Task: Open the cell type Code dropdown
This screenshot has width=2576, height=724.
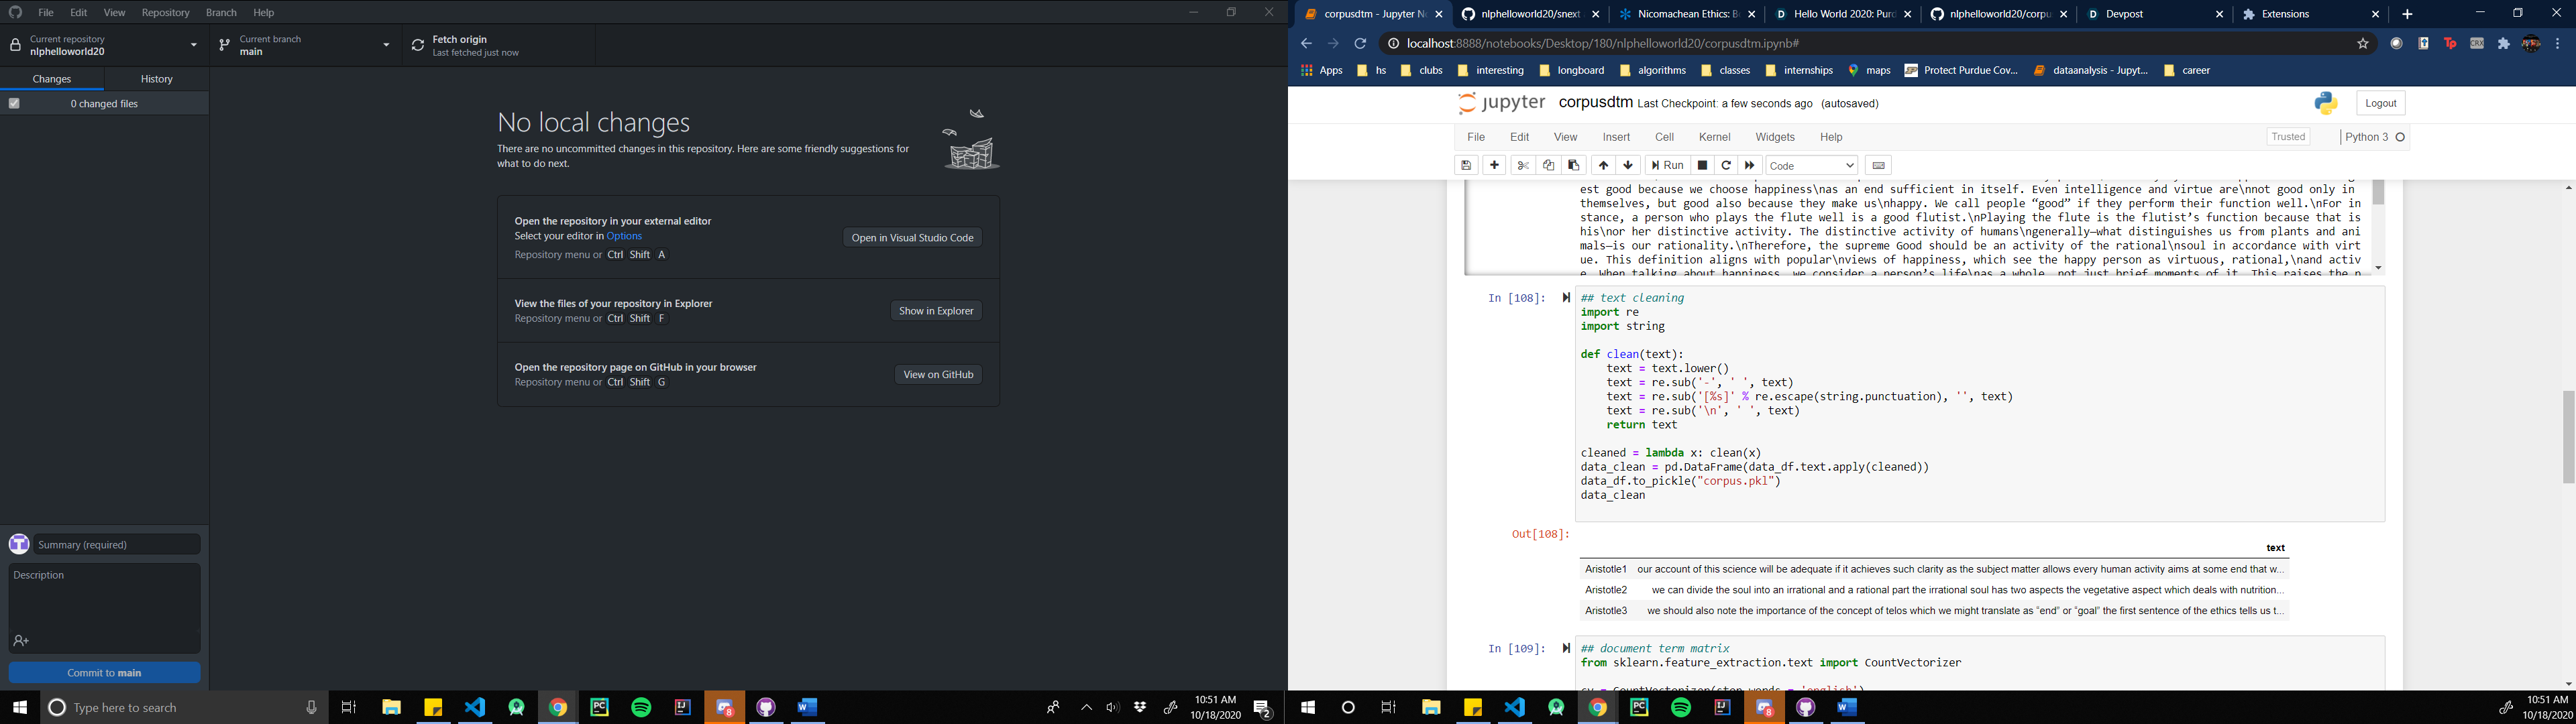Action: click(x=1811, y=165)
